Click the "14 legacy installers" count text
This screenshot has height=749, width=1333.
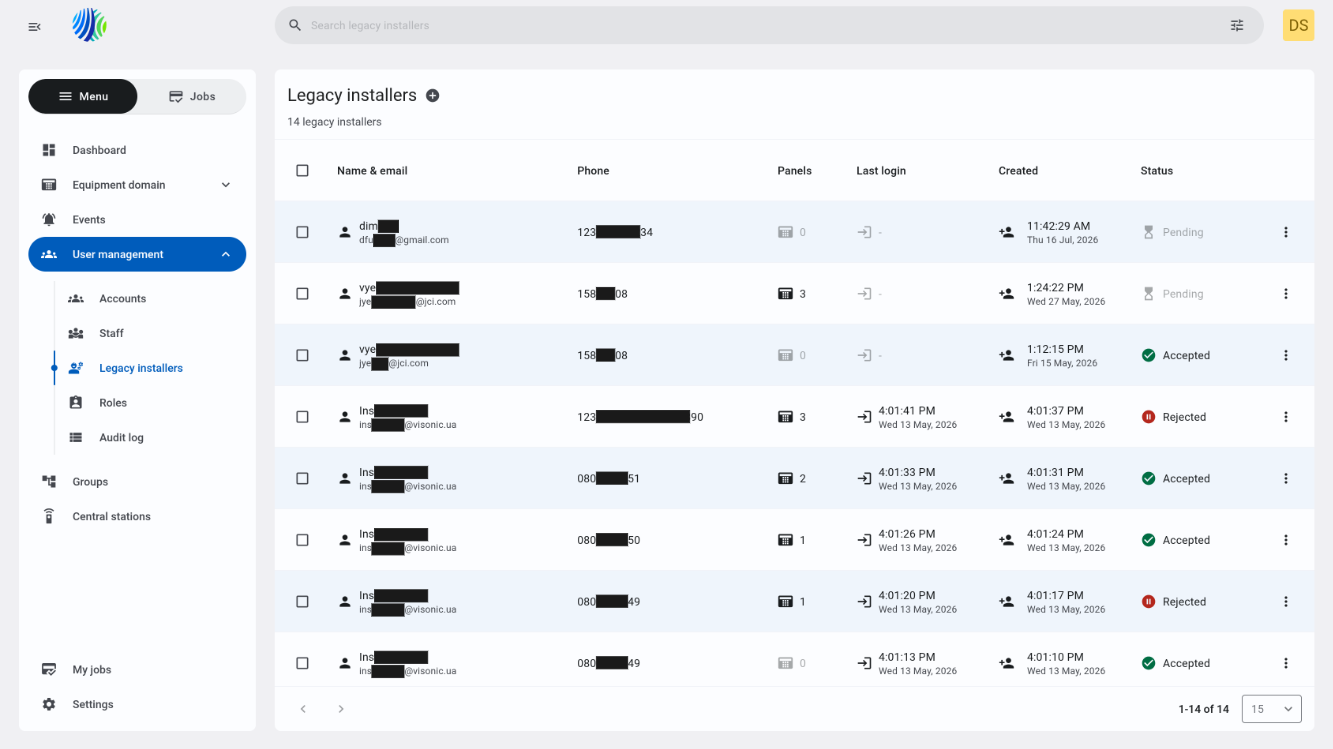point(334,122)
